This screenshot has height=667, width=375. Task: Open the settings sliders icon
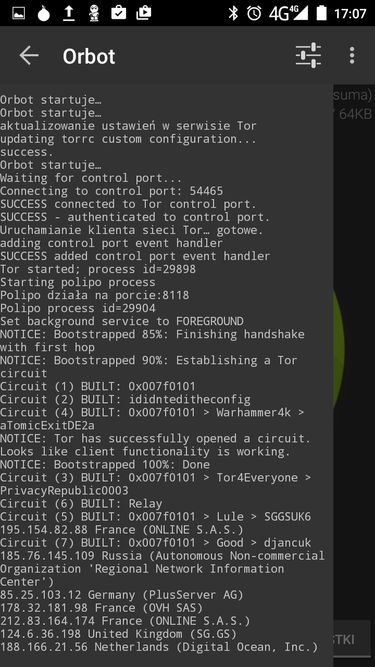coord(308,55)
